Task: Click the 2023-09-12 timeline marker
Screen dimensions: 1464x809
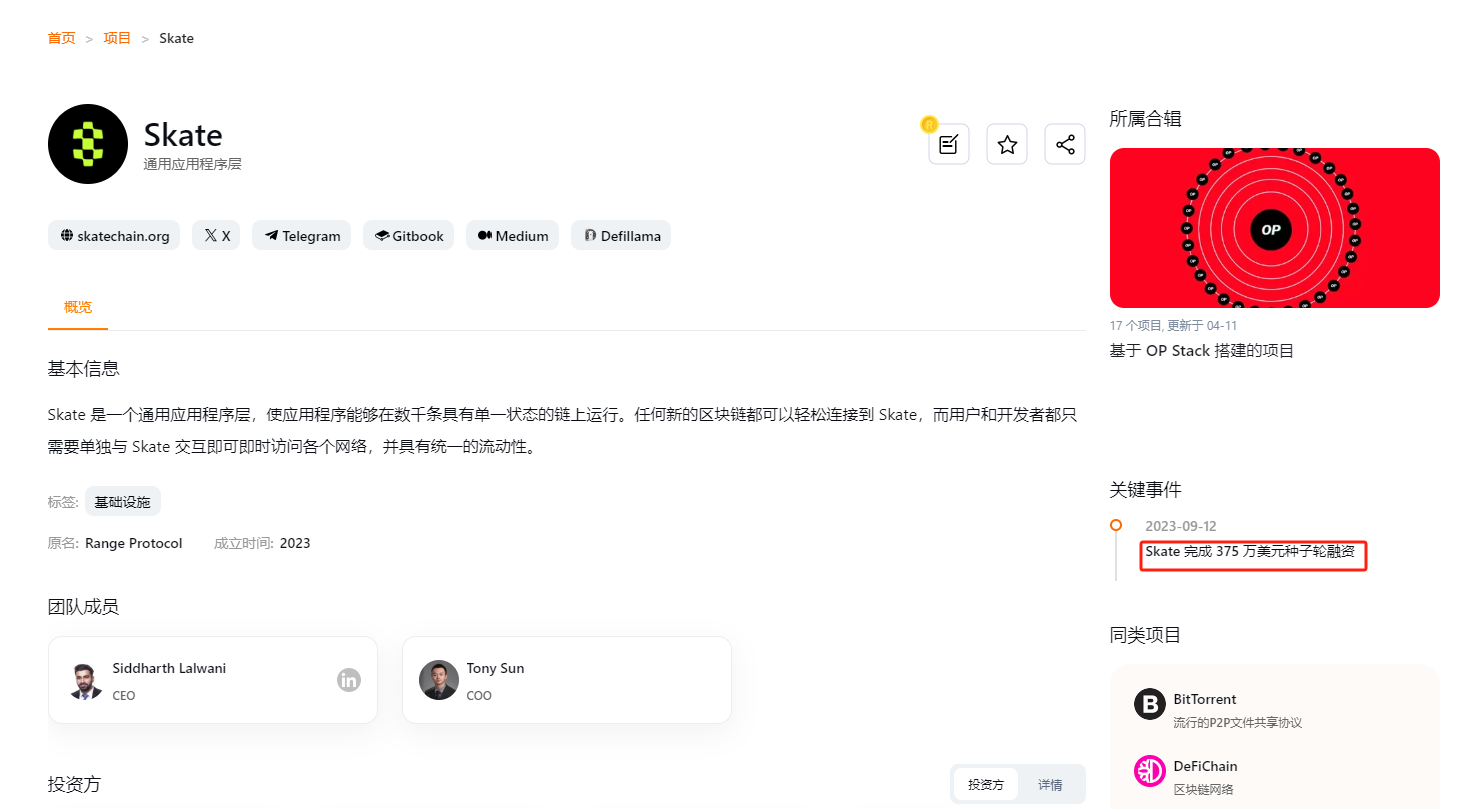Action: point(1116,525)
